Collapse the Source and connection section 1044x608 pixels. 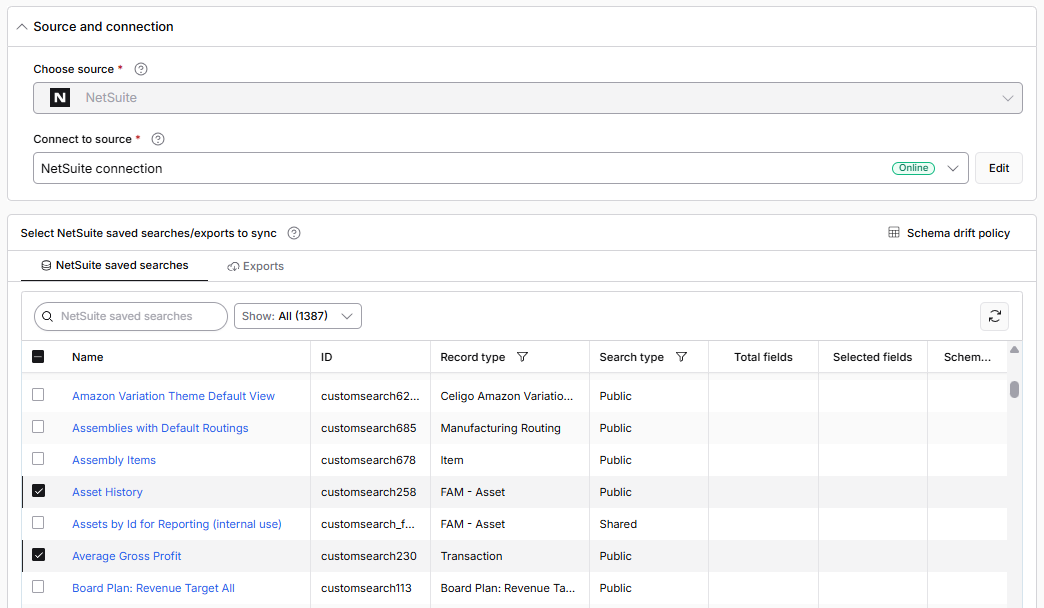point(22,27)
